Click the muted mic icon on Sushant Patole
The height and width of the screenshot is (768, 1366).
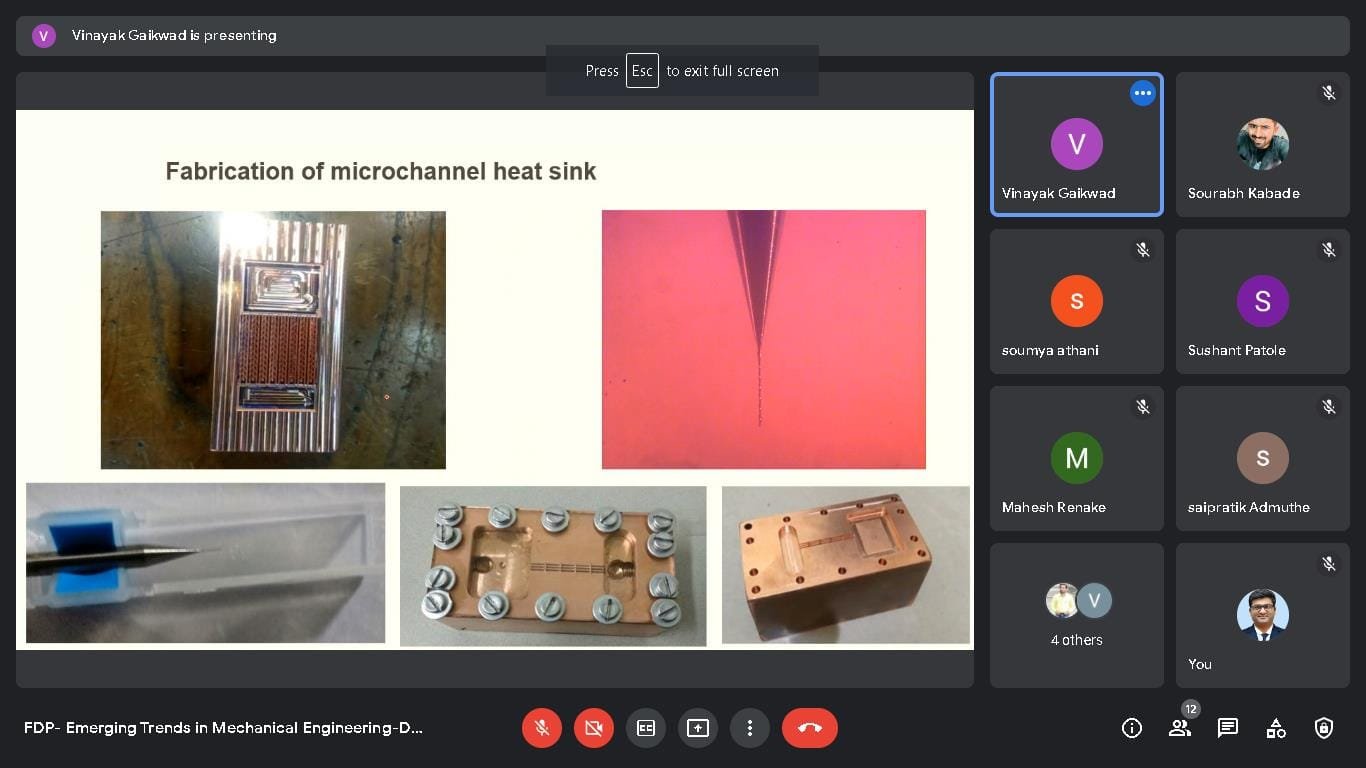[x=1329, y=250]
